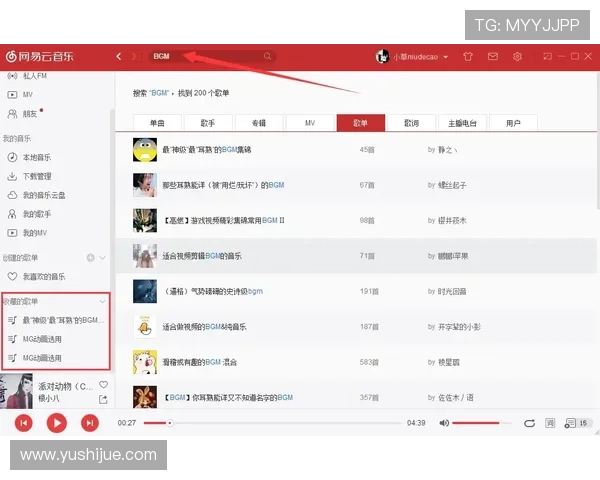Viewport: 600px width, 480px height.
Task: Add a new playlist with plus icon
Action: [x=90, y=258]
